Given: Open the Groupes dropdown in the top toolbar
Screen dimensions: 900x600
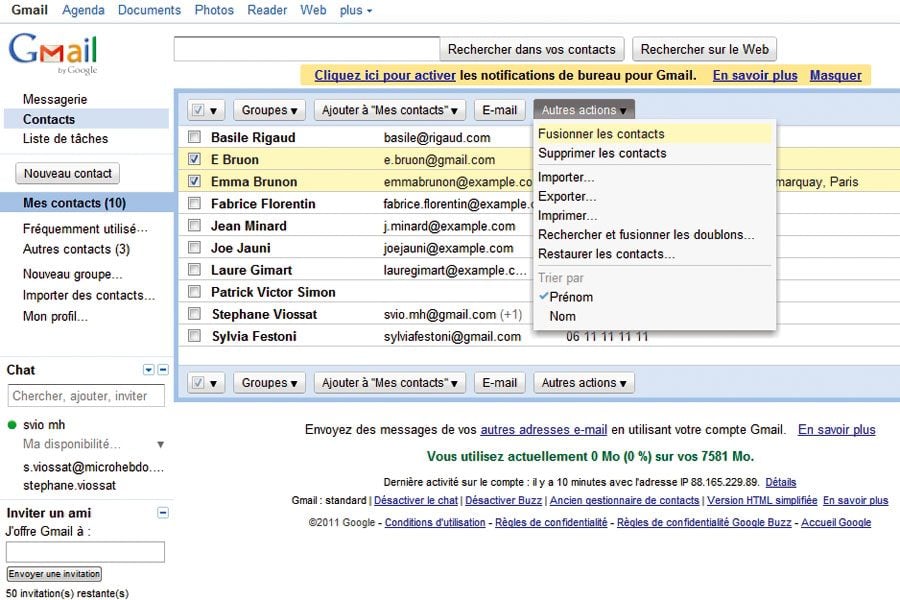Looking at the screenshot, I should tap(270, 110).
